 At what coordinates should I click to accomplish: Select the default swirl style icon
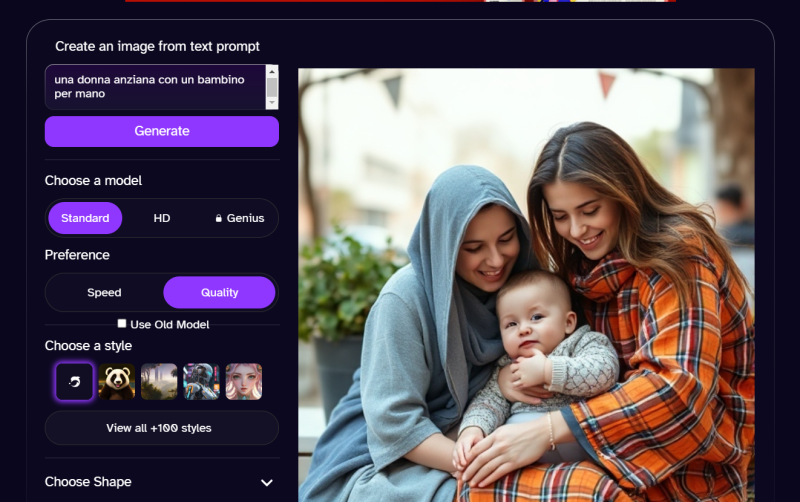point(74,382)
